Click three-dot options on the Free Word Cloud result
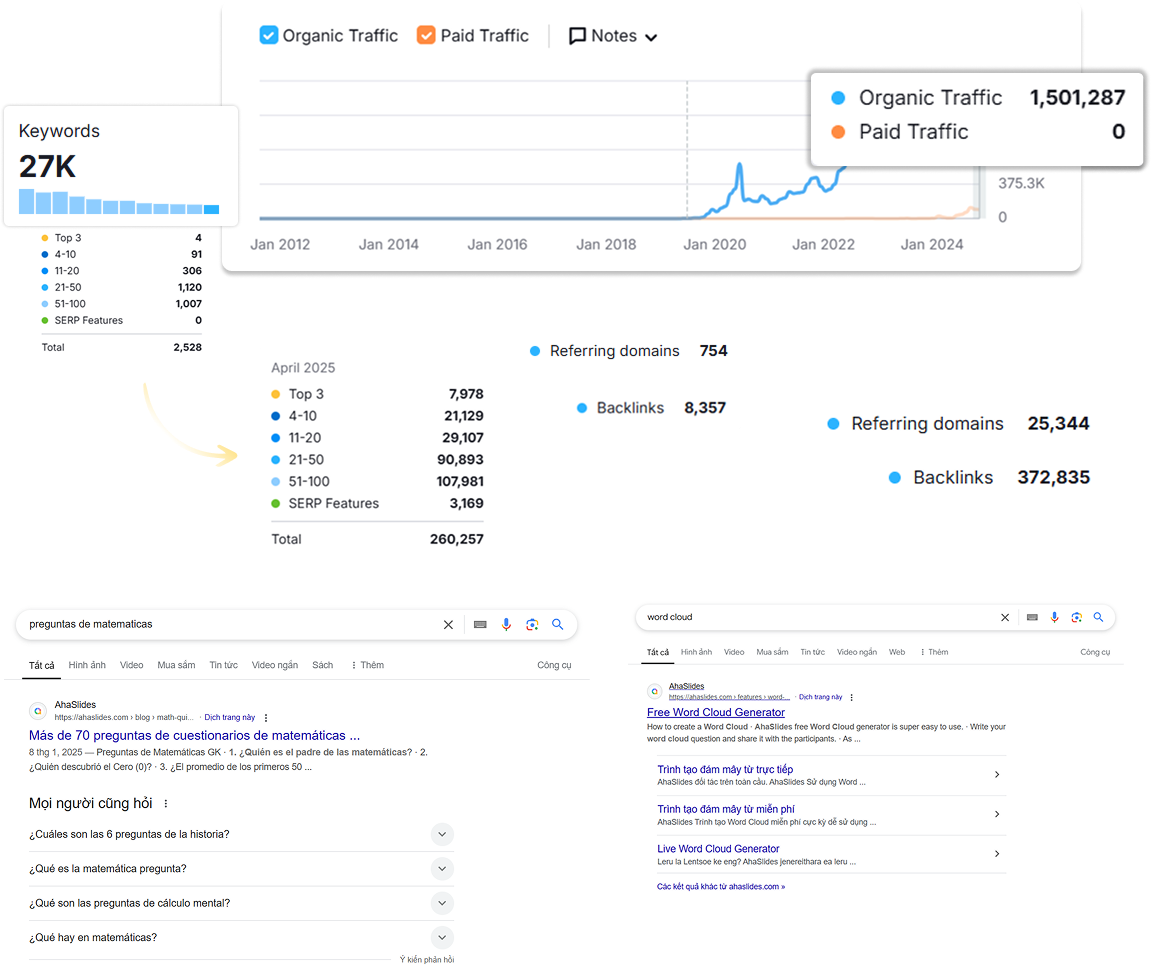This screenshot has height=975, width=1152. pyautogui.click(x=852, y=697)
